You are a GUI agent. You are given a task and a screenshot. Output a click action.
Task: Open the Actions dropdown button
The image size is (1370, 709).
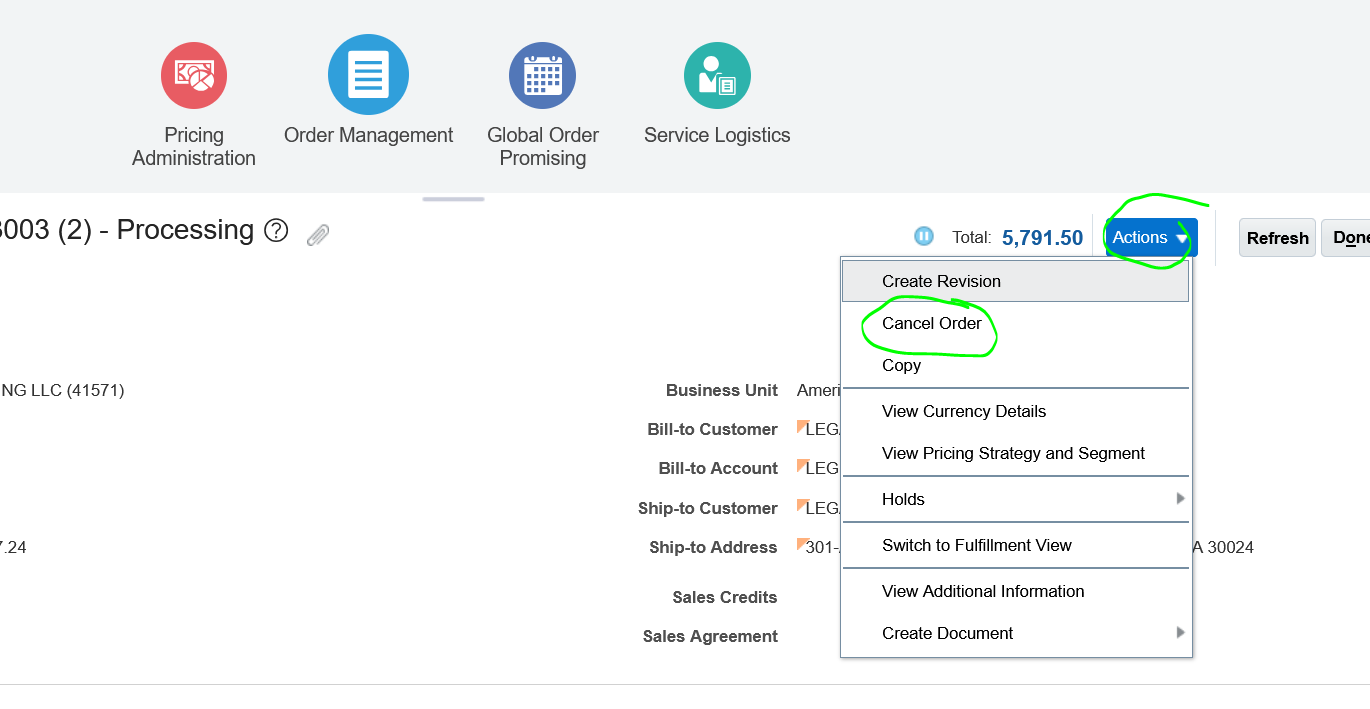(x=1151, y=238)
